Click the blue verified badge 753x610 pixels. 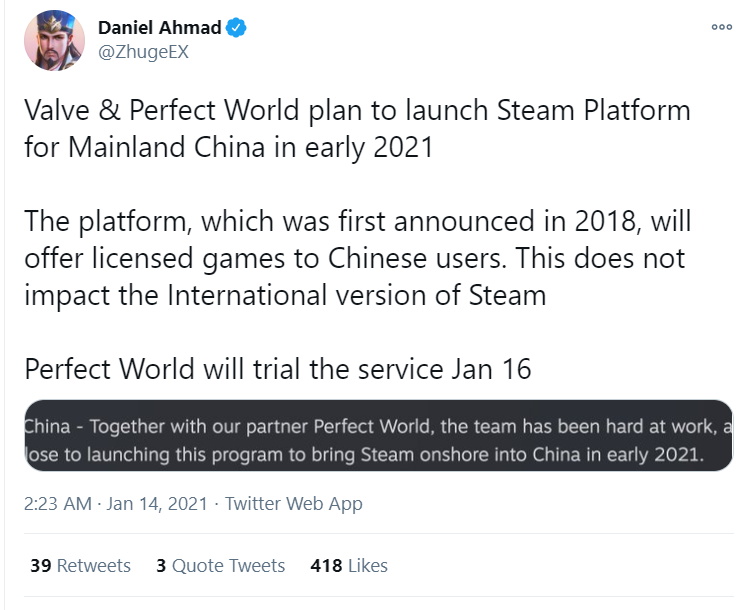pos(236,28)
